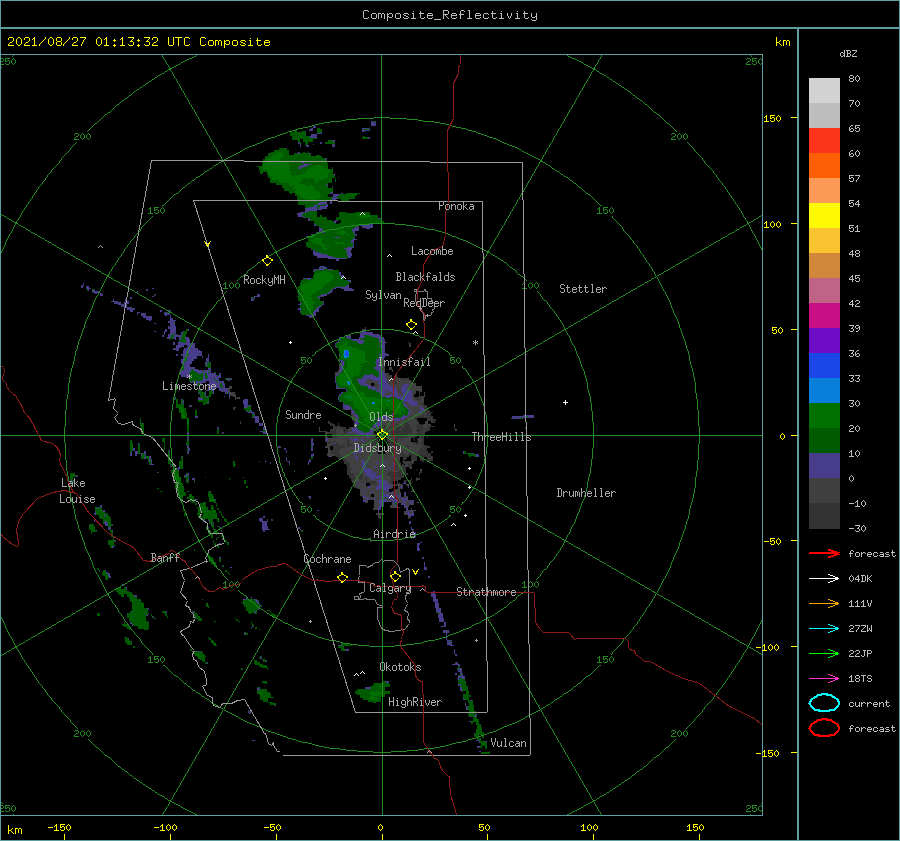Pick the light gray 70-80 dBZ swatch
The height and width of the screenshot is (841, 900).
pos(824,90)
